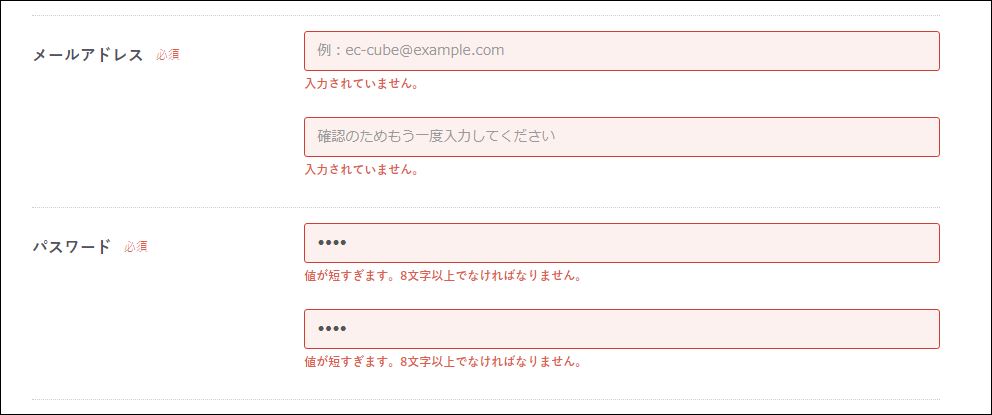The width and height of the screenshot is (992, 415).
Task: Click the 入力されていません error under first email field
Action: point(361,84)
